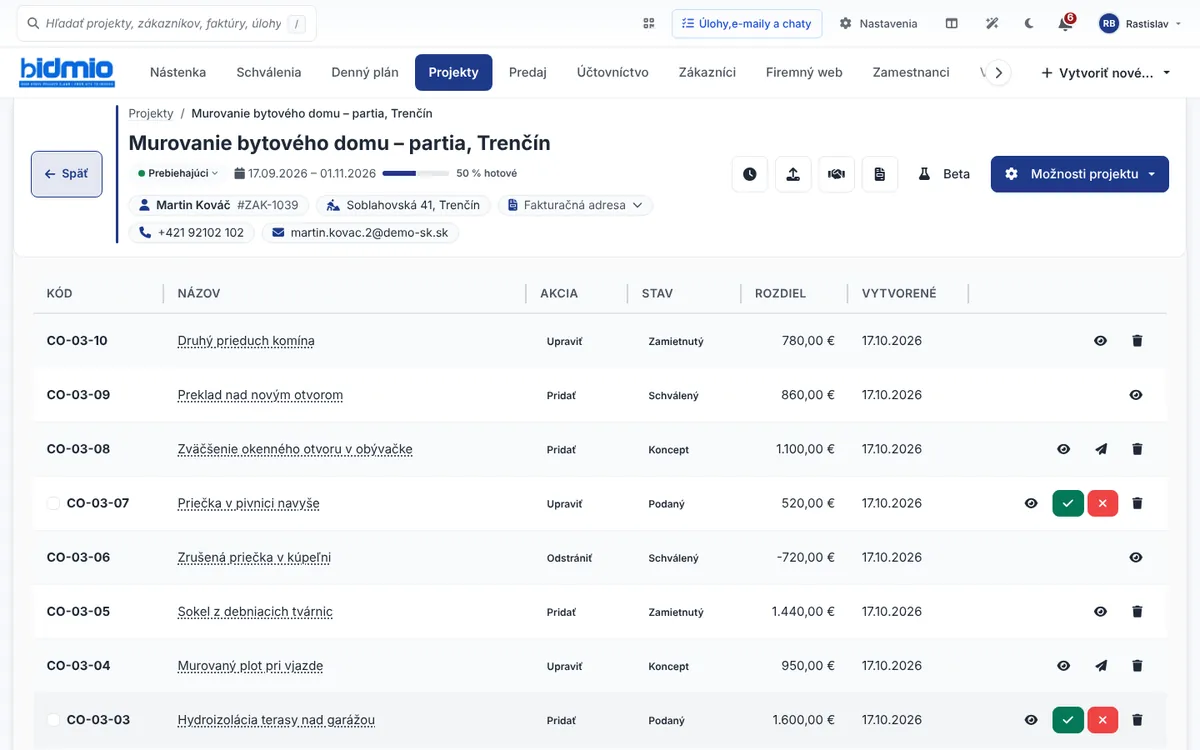This screenshot has width=1200, height=750.
Task: Open the Zákazníci tab
Action: click(x=707, y=72)
